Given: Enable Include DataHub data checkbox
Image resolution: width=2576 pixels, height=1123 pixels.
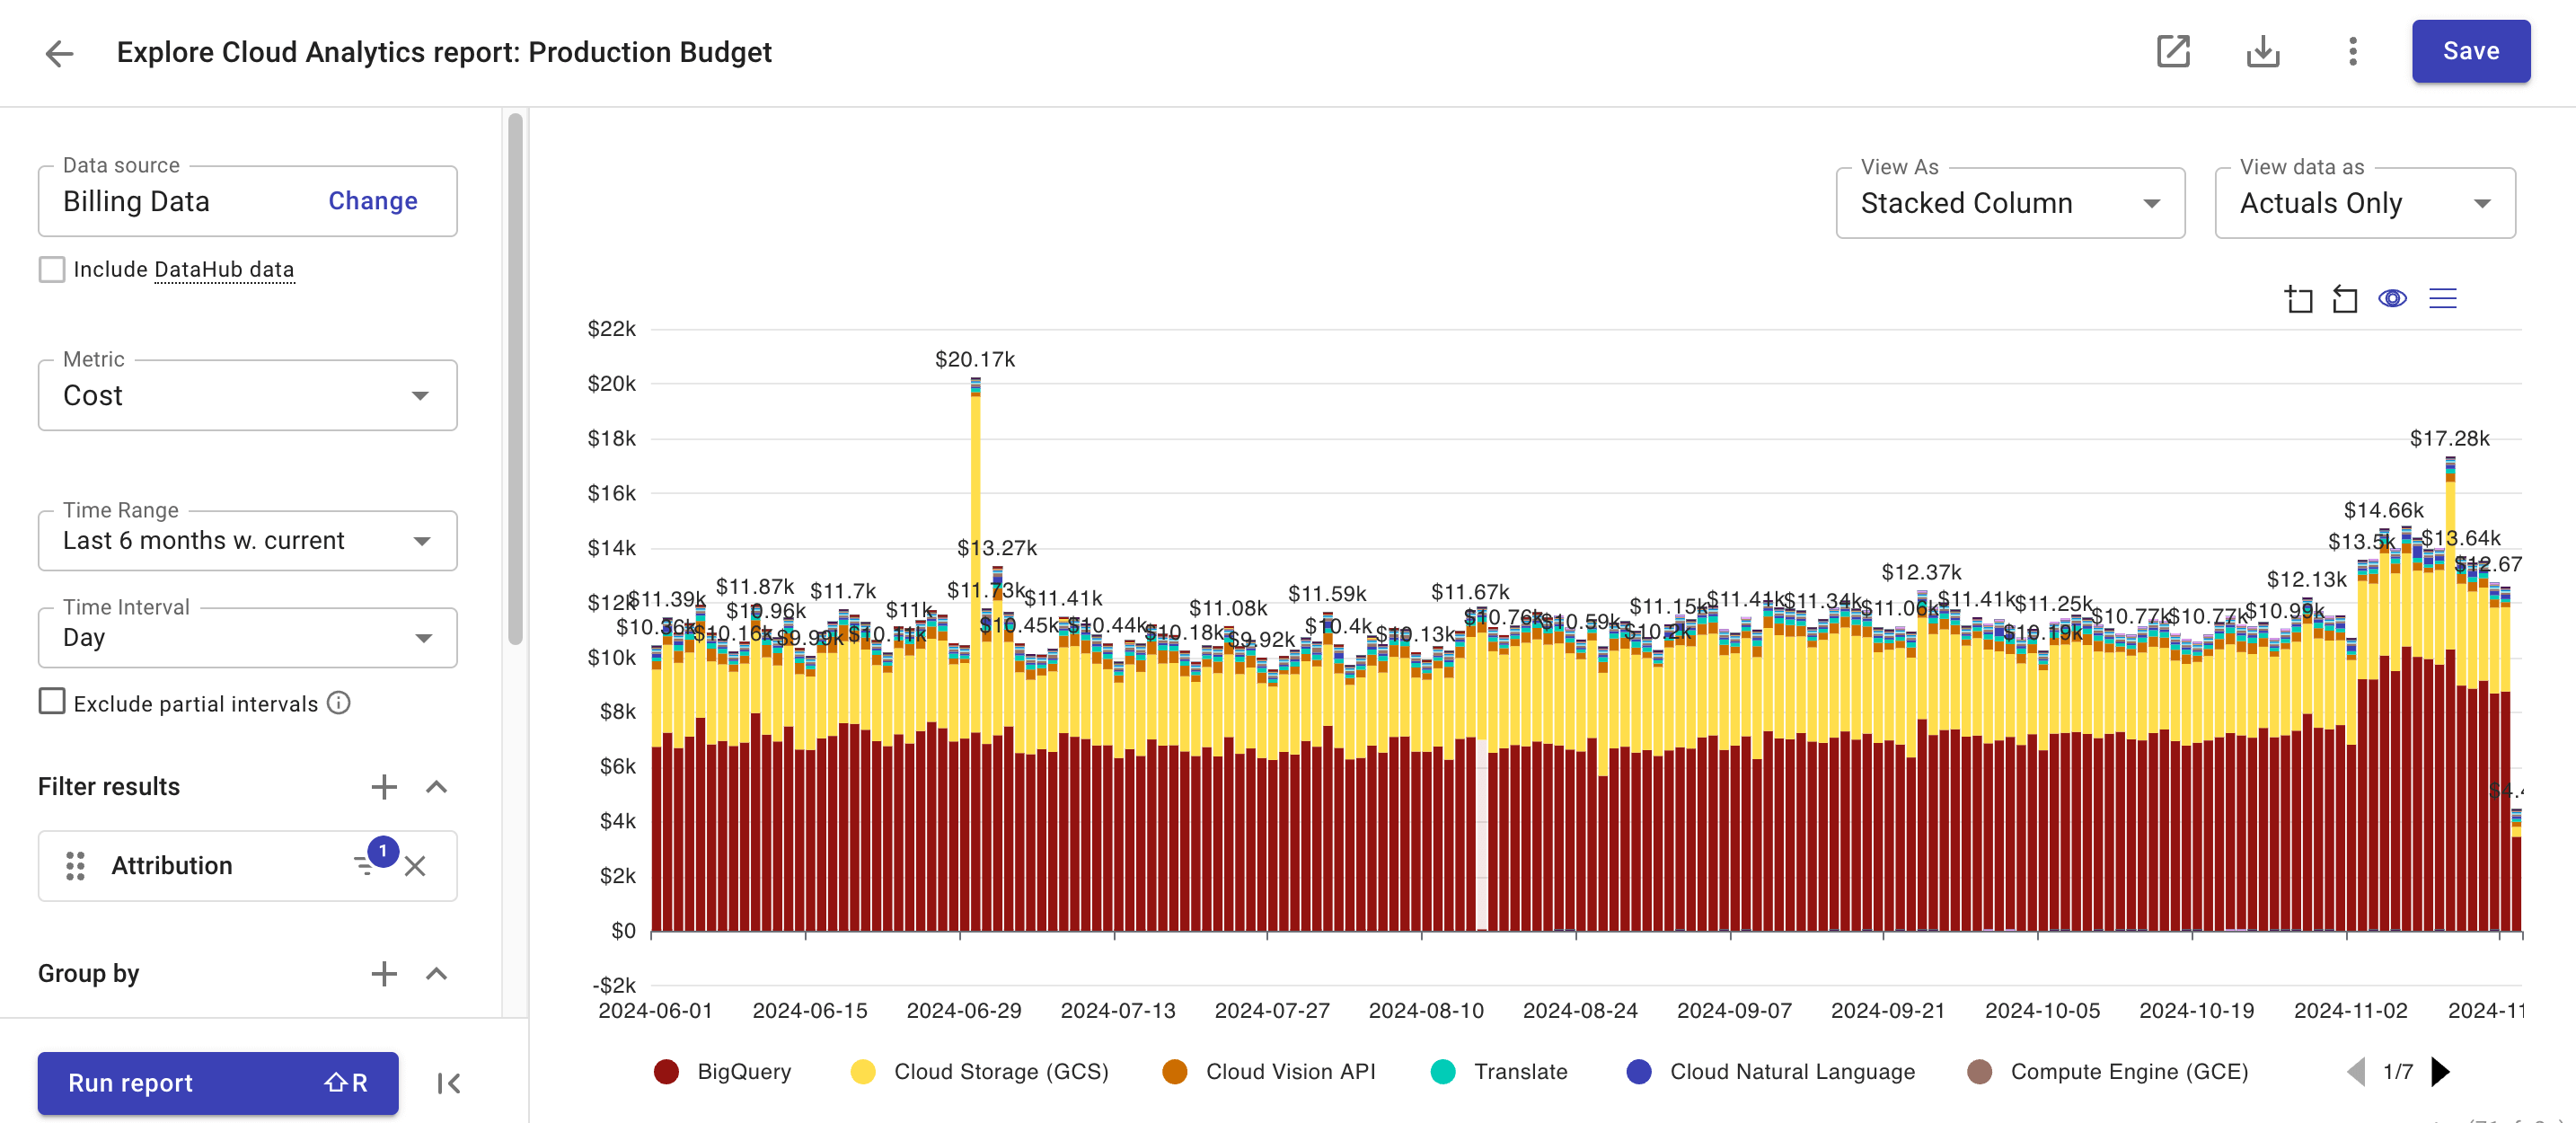Looking at the screenshot, I should pos(52,269).
